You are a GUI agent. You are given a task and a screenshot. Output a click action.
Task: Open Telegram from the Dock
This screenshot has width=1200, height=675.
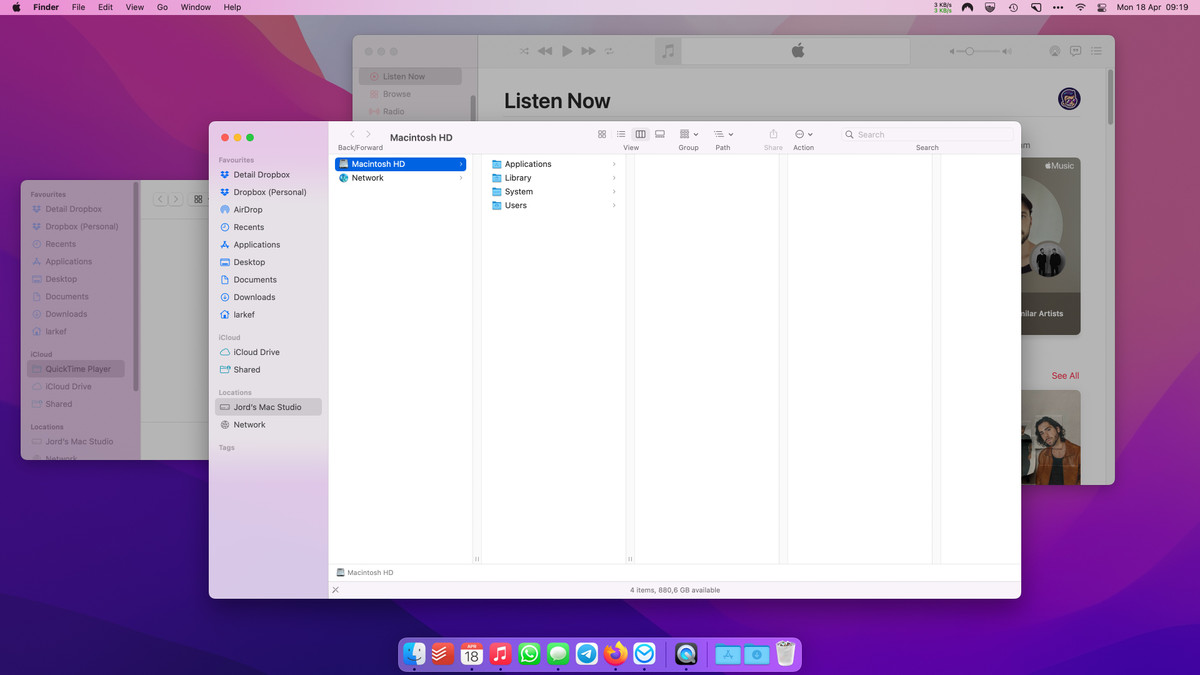pos(587,654)
